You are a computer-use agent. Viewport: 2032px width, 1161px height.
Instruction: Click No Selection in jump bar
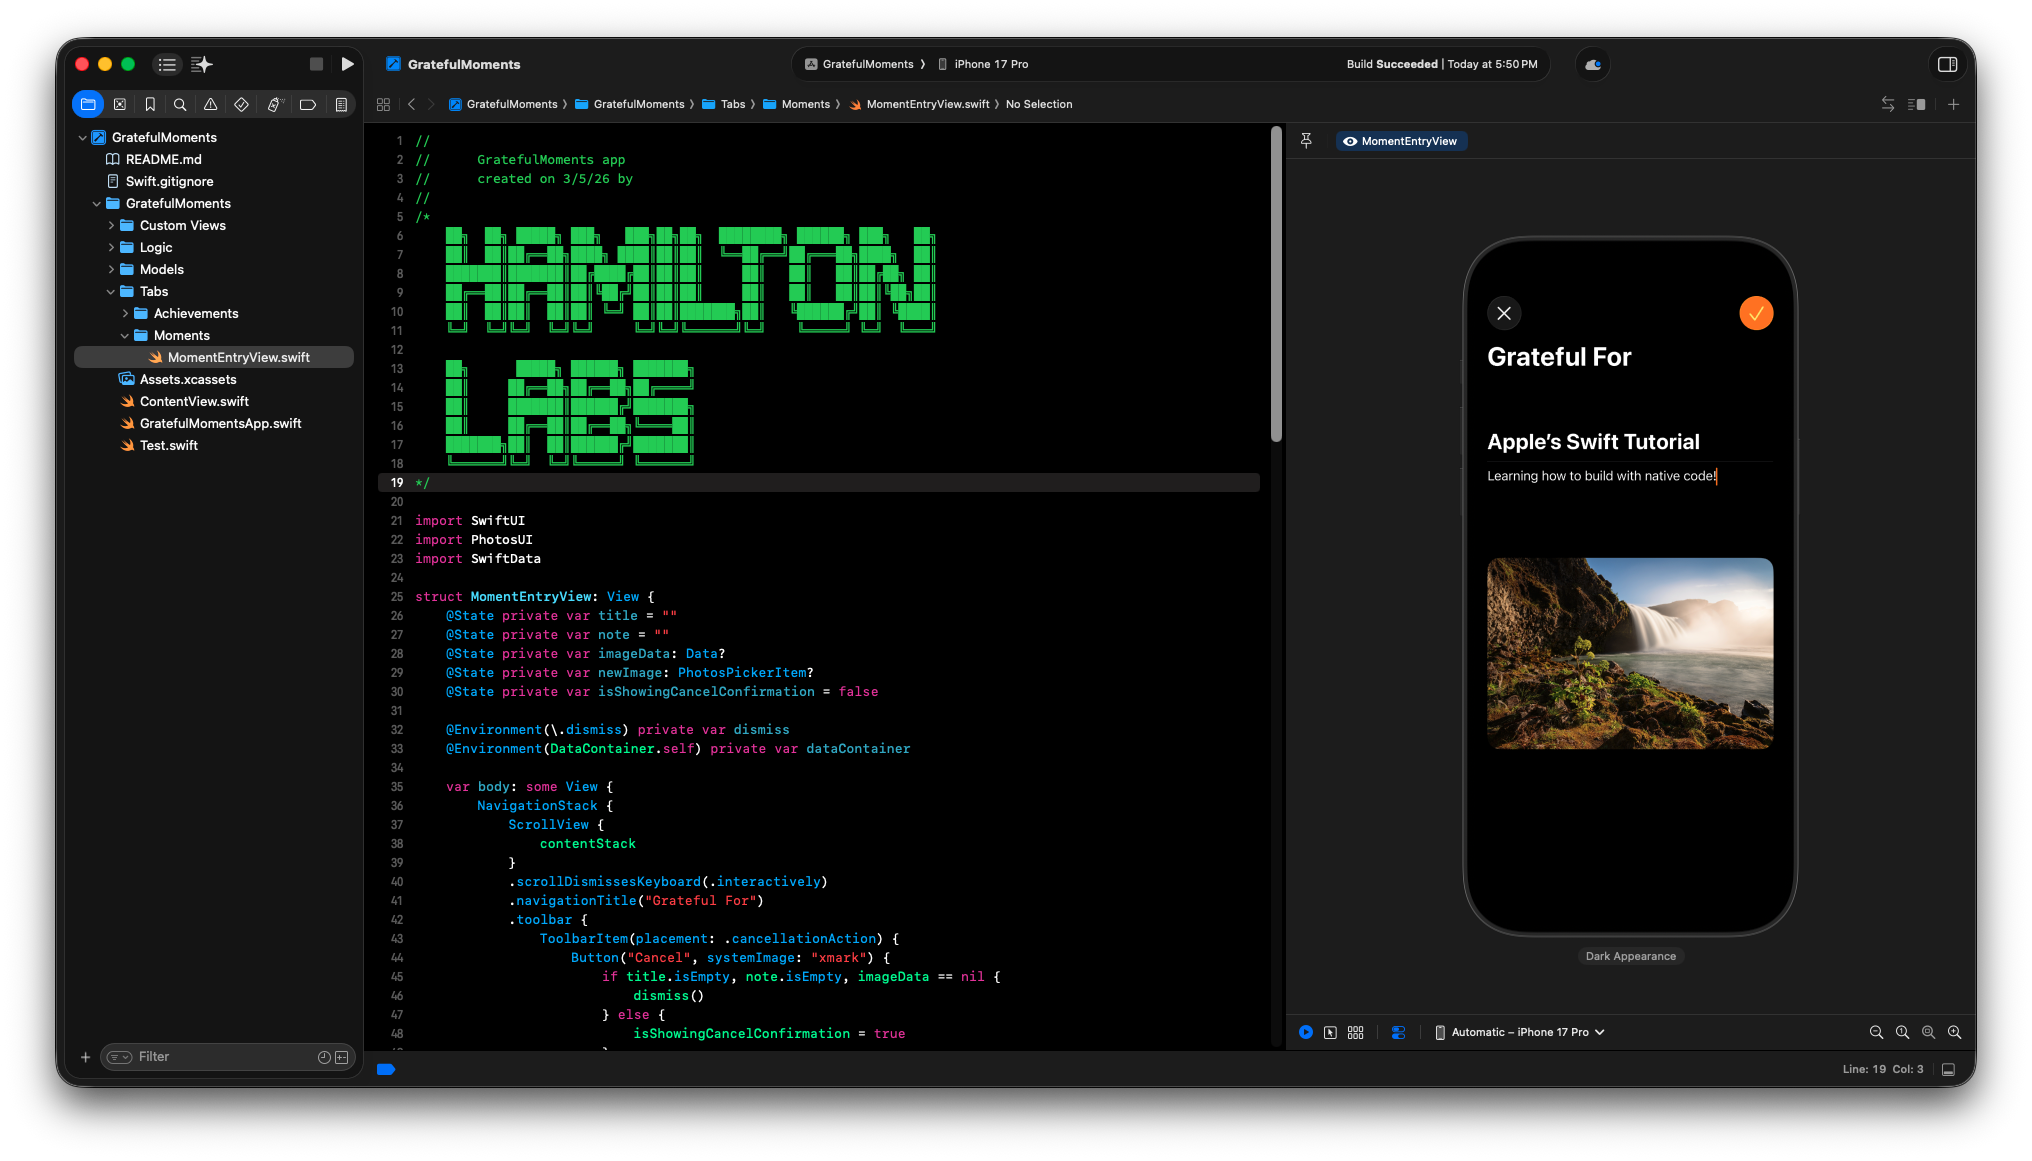pyautogui.click(x=1039, y=104)
